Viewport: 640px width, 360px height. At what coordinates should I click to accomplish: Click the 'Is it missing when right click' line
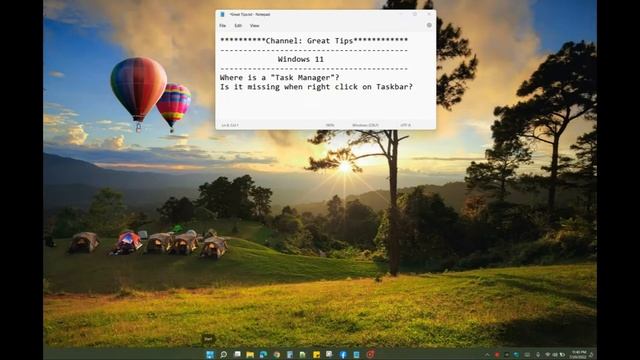tap(316, 87)
